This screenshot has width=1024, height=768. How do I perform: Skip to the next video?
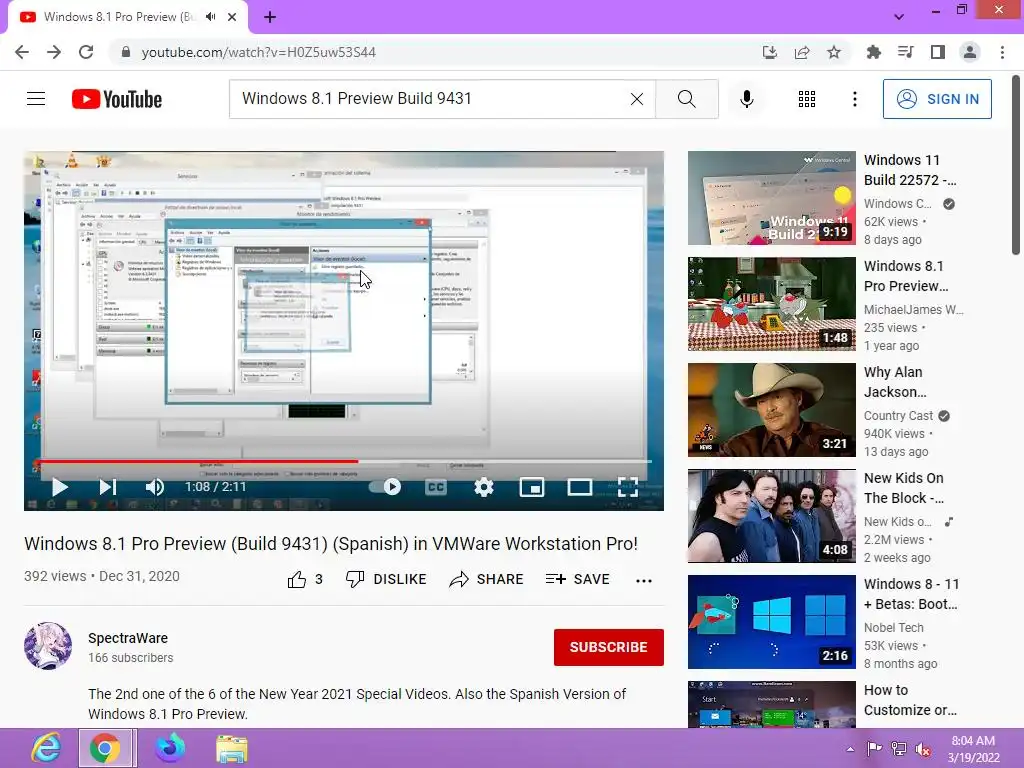pyautogui.click(x=108, y=487)
